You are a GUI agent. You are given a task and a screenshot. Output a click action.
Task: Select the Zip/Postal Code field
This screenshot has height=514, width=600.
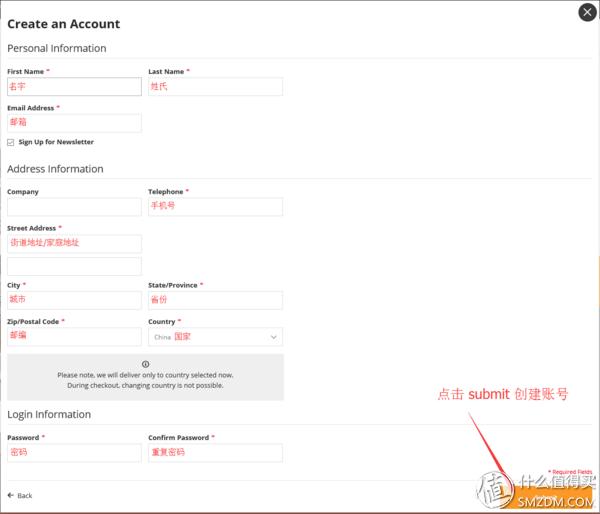coord(74,337)
